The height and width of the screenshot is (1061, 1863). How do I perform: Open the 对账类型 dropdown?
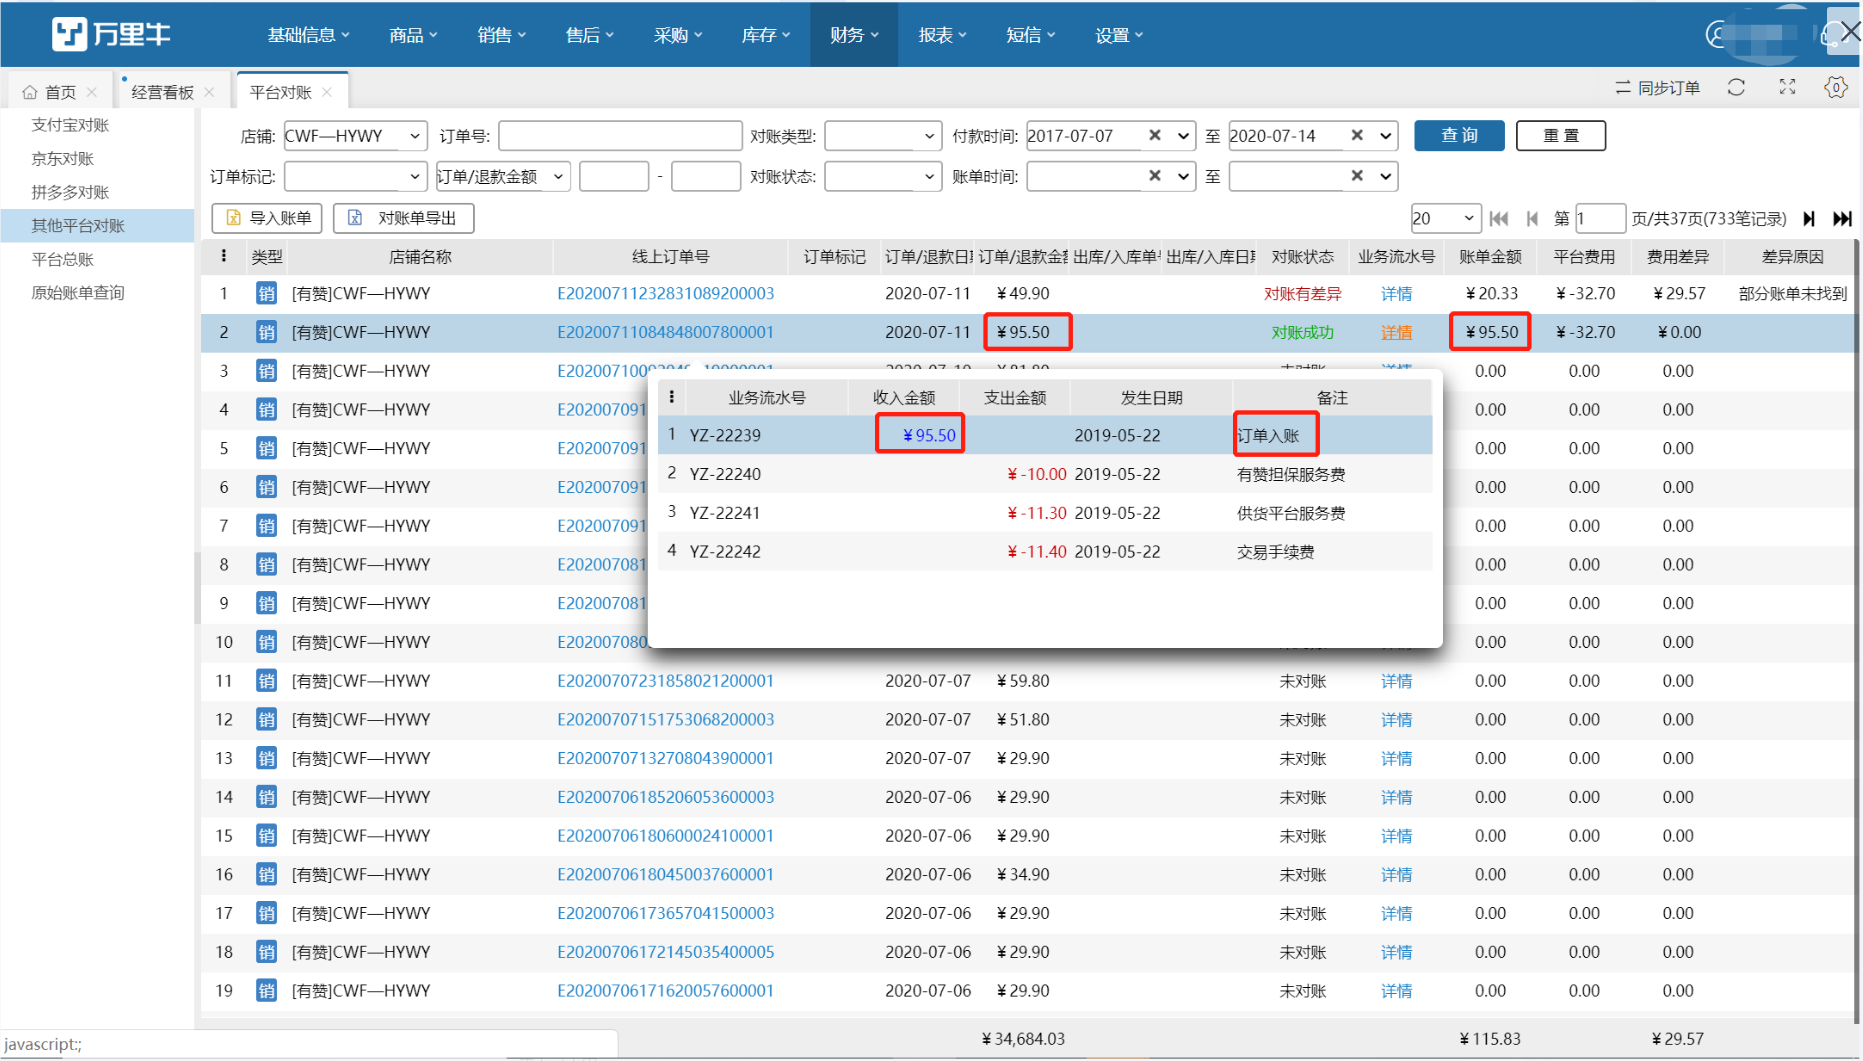[x=883, y=135]
